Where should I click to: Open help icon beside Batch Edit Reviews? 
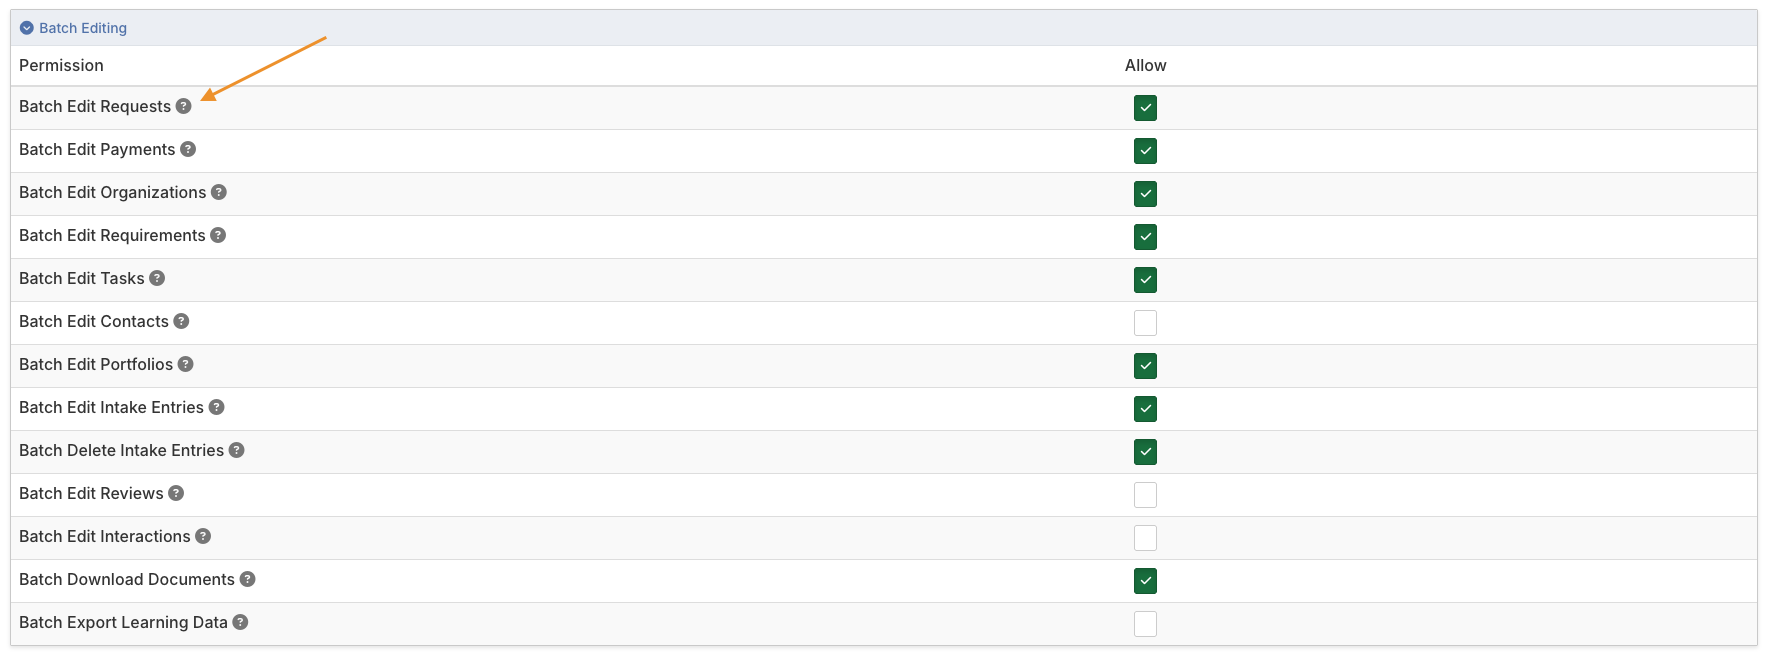pos(176,493)
